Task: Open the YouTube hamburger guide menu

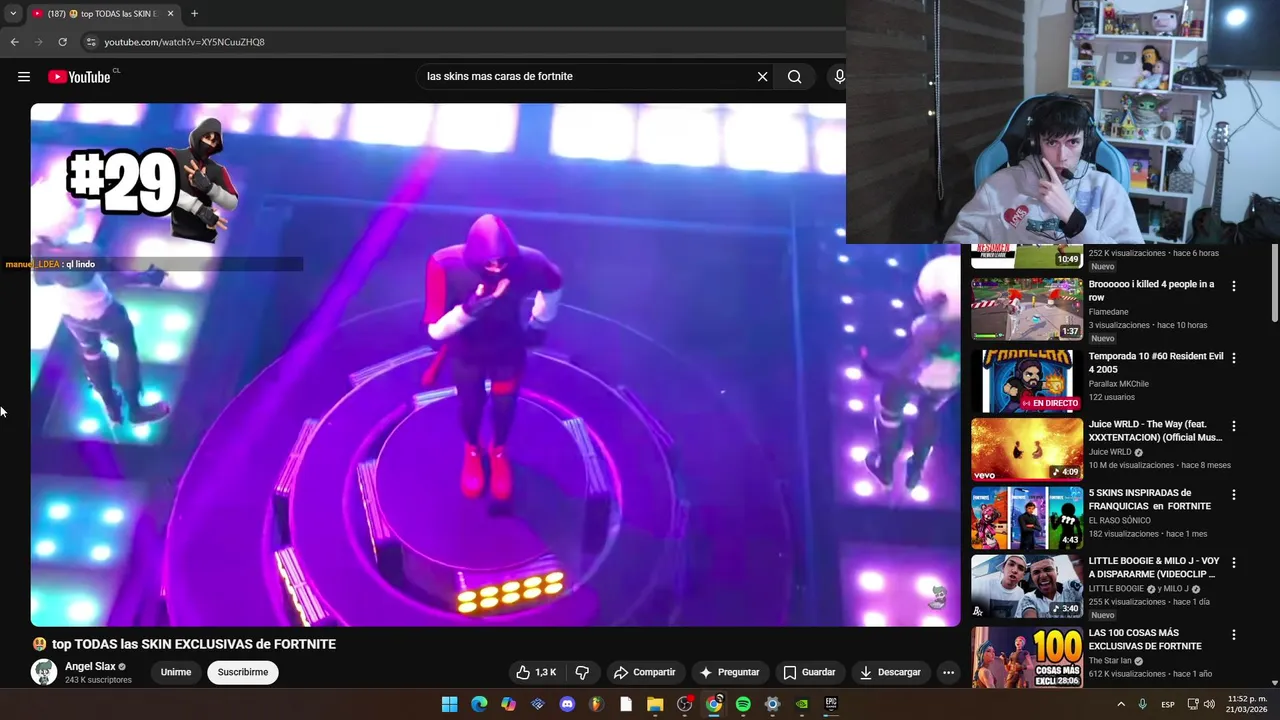Action: [x=24, y=77]
